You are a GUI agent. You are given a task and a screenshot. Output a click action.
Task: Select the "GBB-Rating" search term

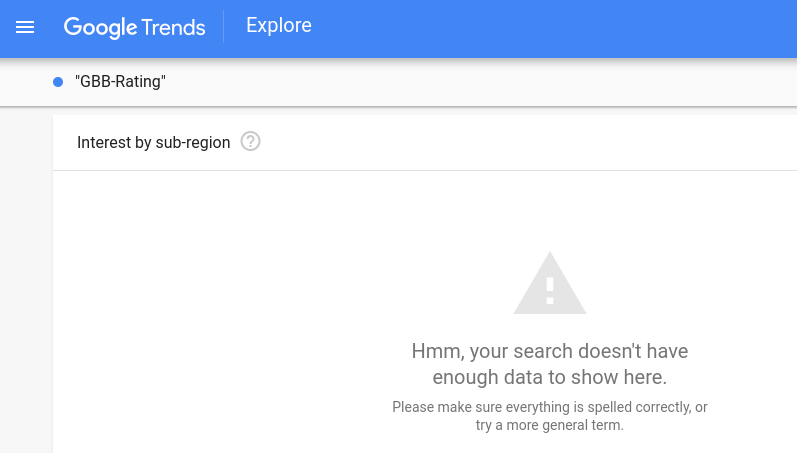(120, 82)
